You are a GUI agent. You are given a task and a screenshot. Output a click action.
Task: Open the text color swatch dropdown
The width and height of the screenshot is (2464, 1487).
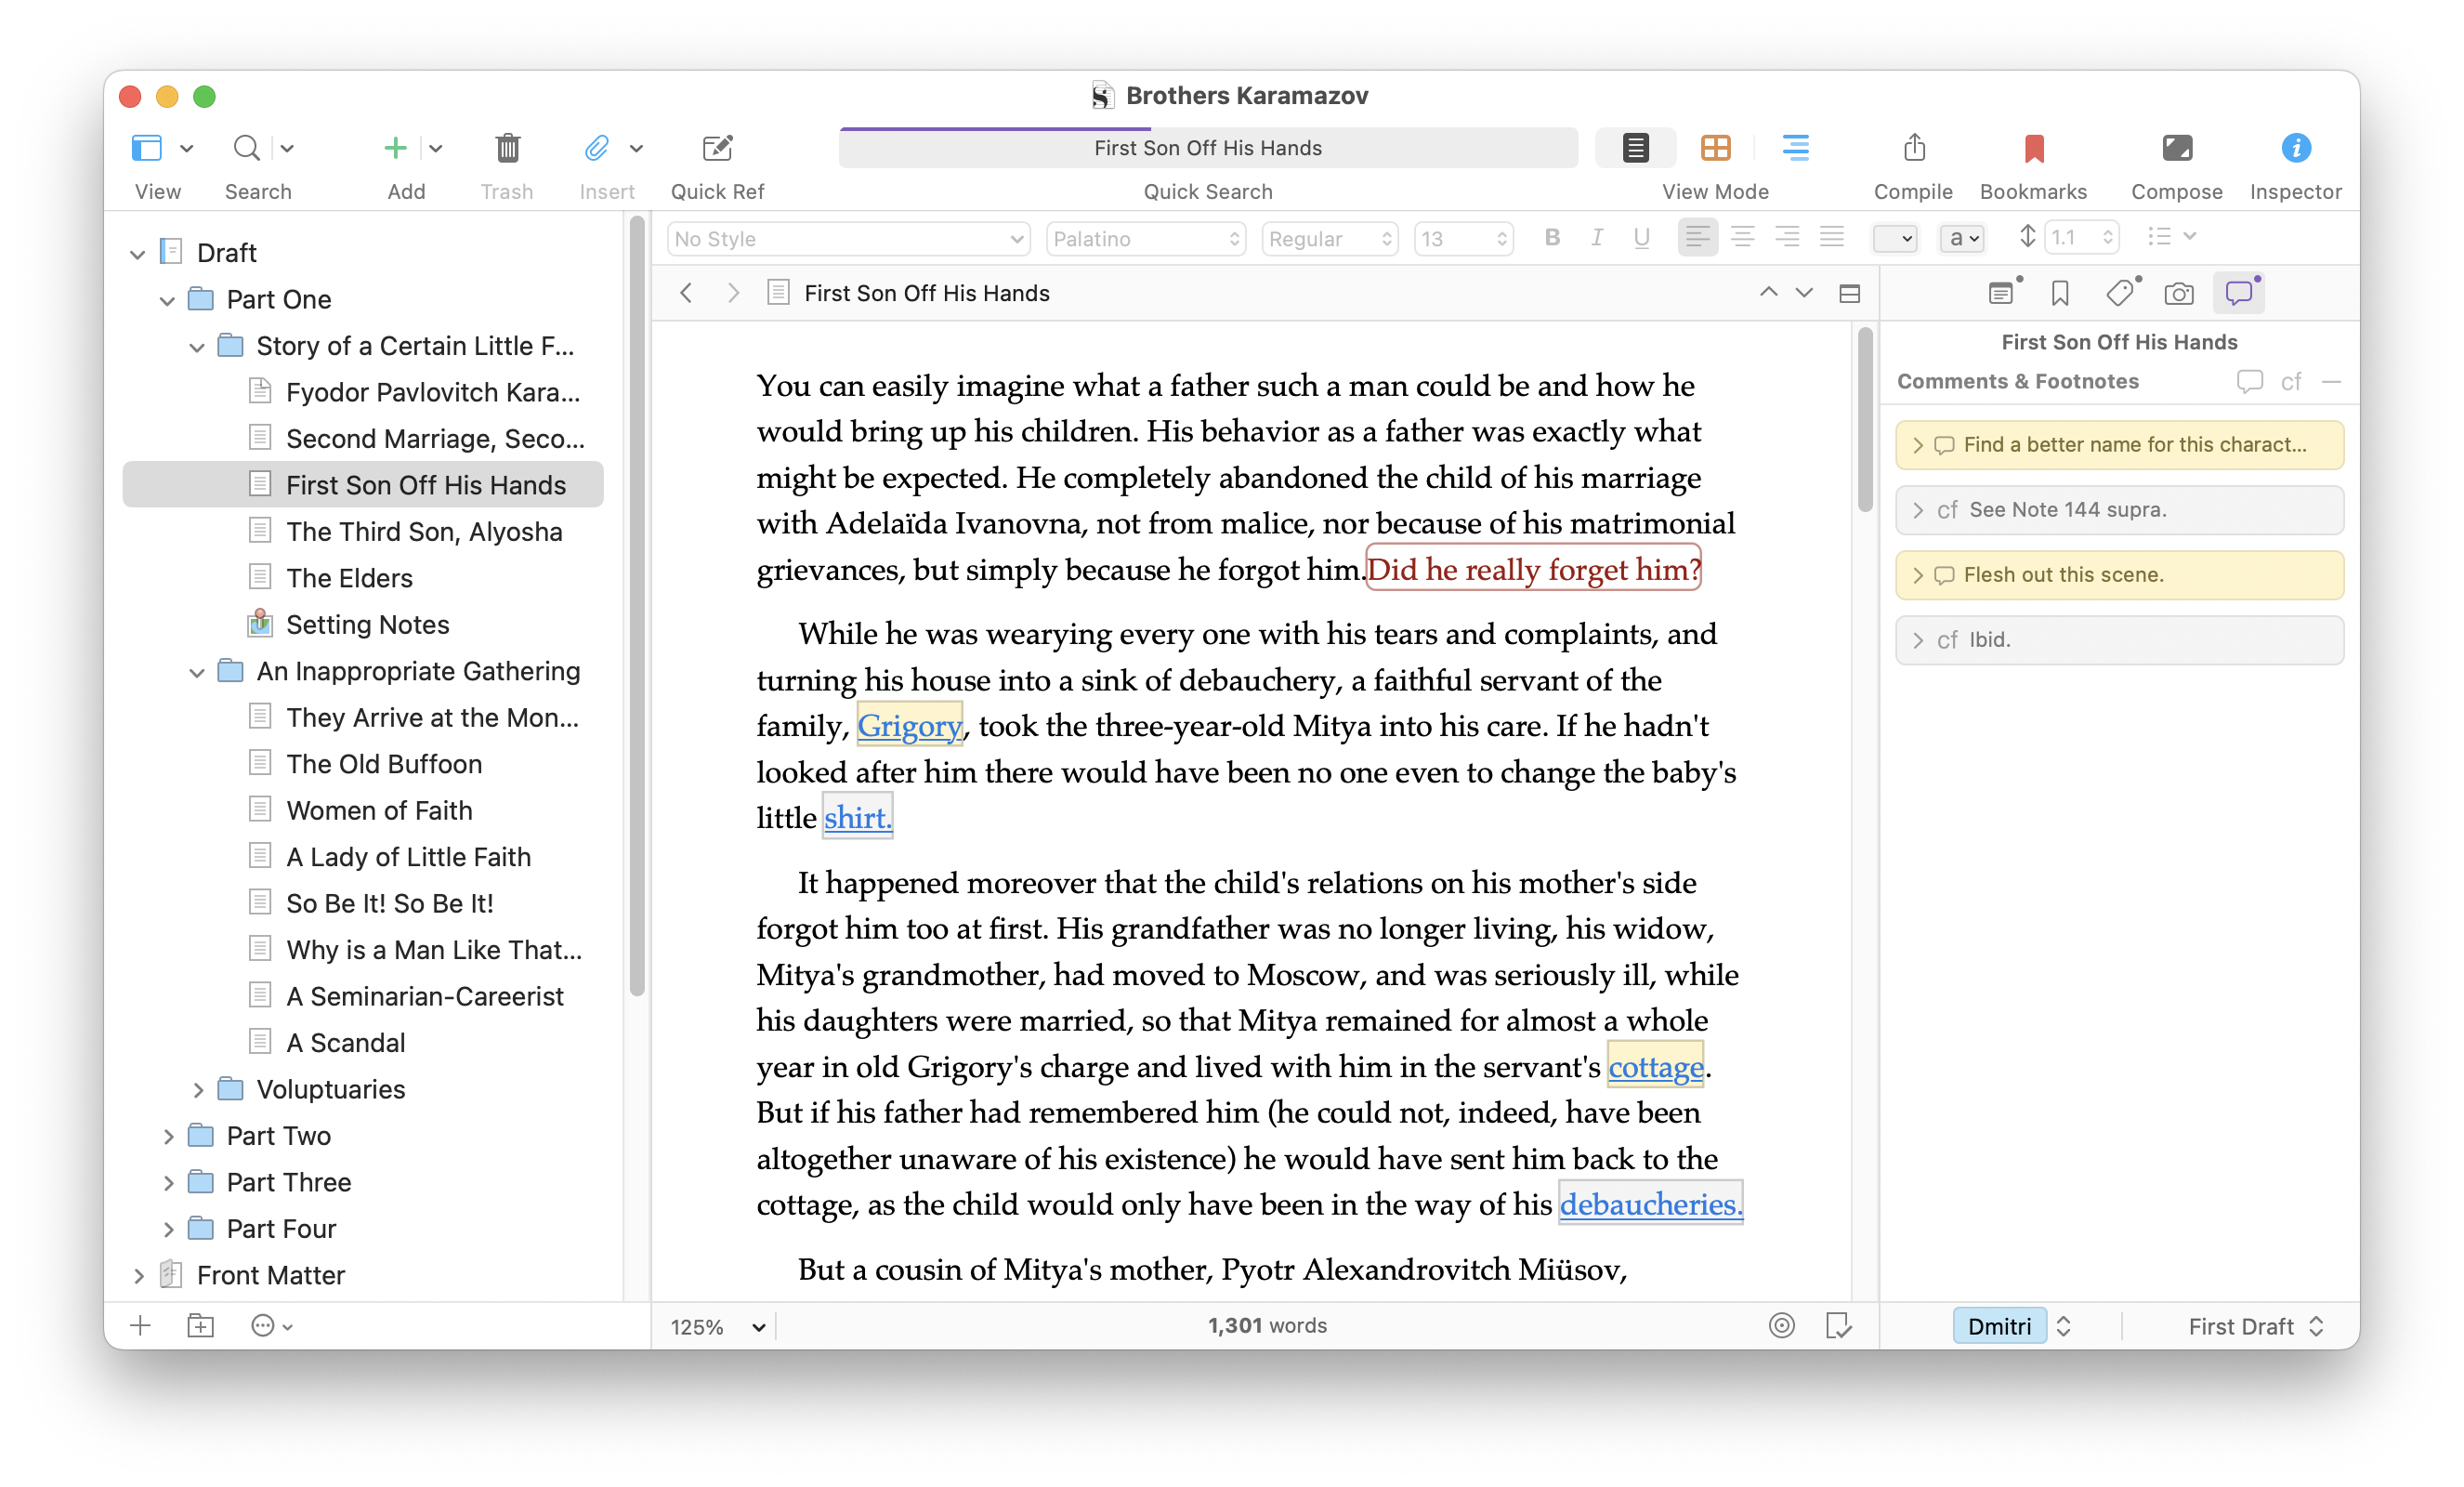tap(1895, 239)
